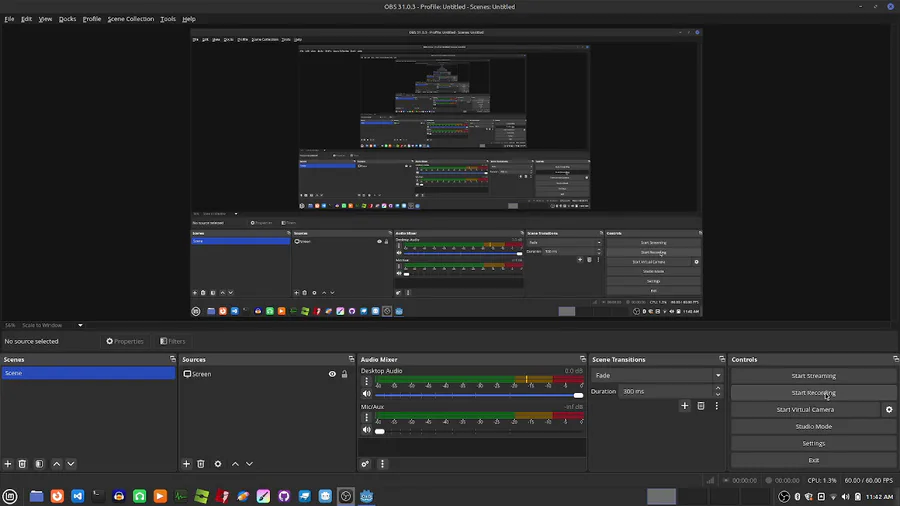Toggle lock on the Screen source

(x=344, y=374)
